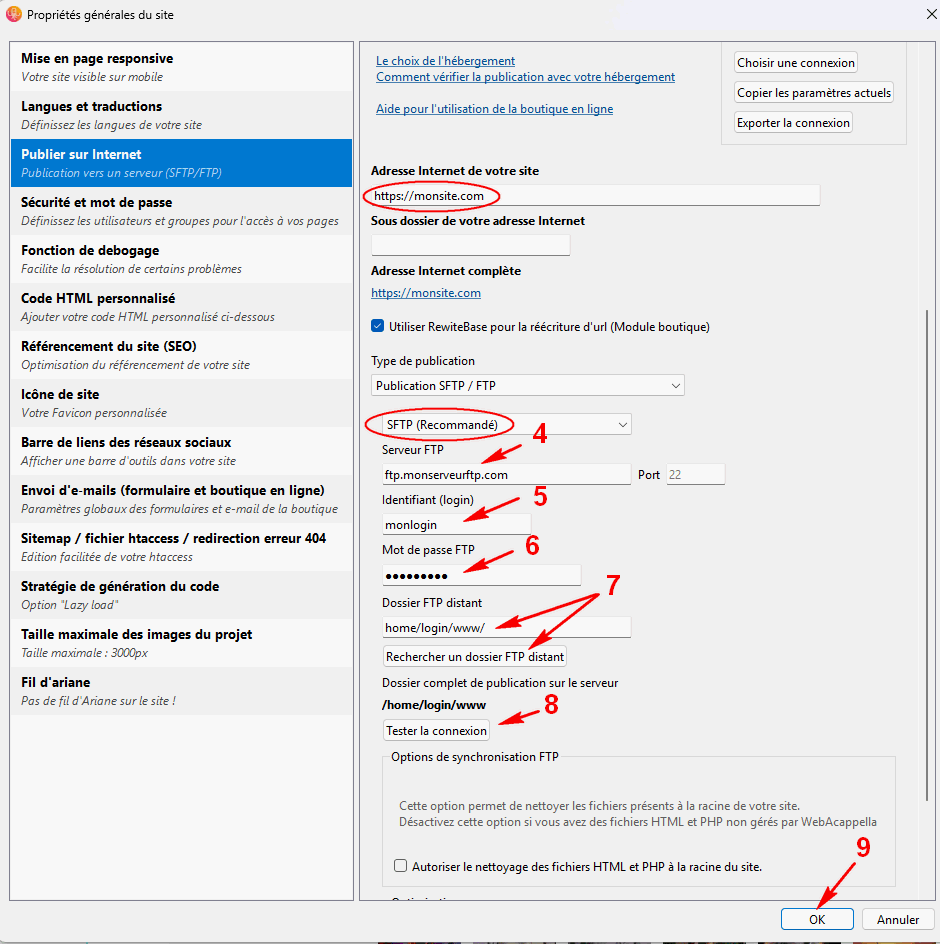Click the WebAcappella app icon in title bar
Viewport: 940px width, 944px height.
pos(13,14)
